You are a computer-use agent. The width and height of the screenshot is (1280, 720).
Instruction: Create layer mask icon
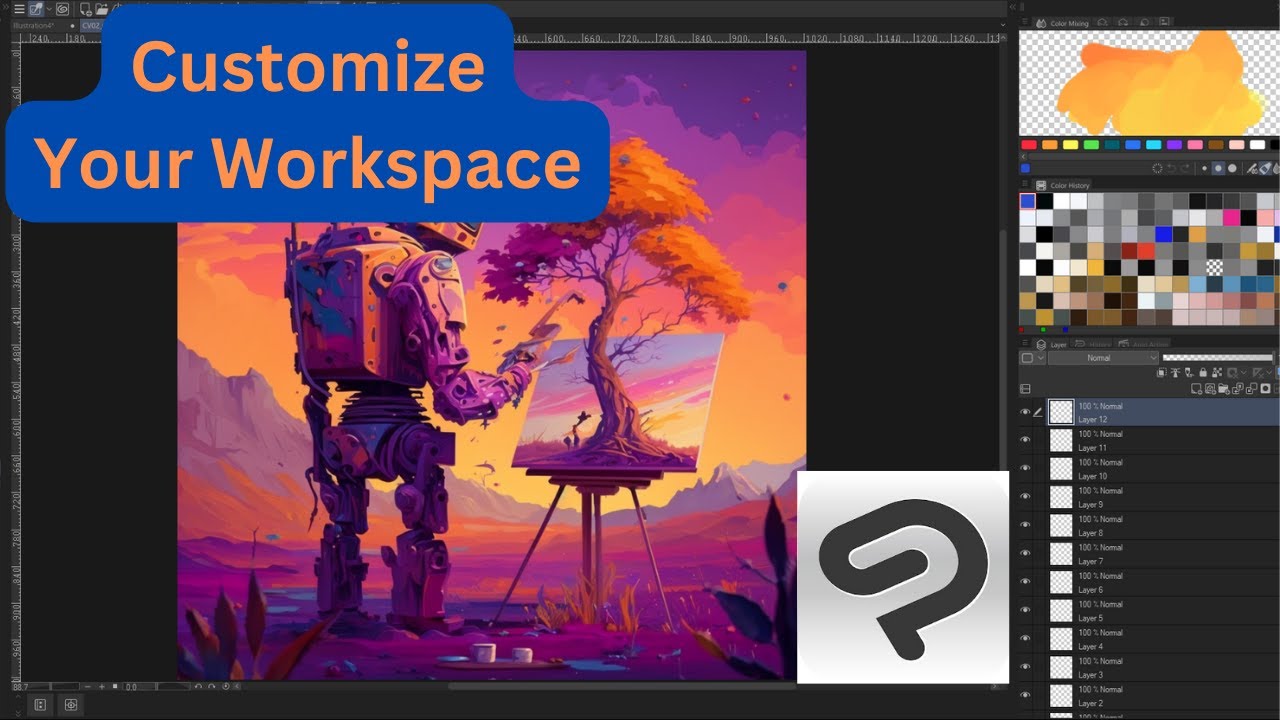pyautogui.click(x=1265, y=388)
